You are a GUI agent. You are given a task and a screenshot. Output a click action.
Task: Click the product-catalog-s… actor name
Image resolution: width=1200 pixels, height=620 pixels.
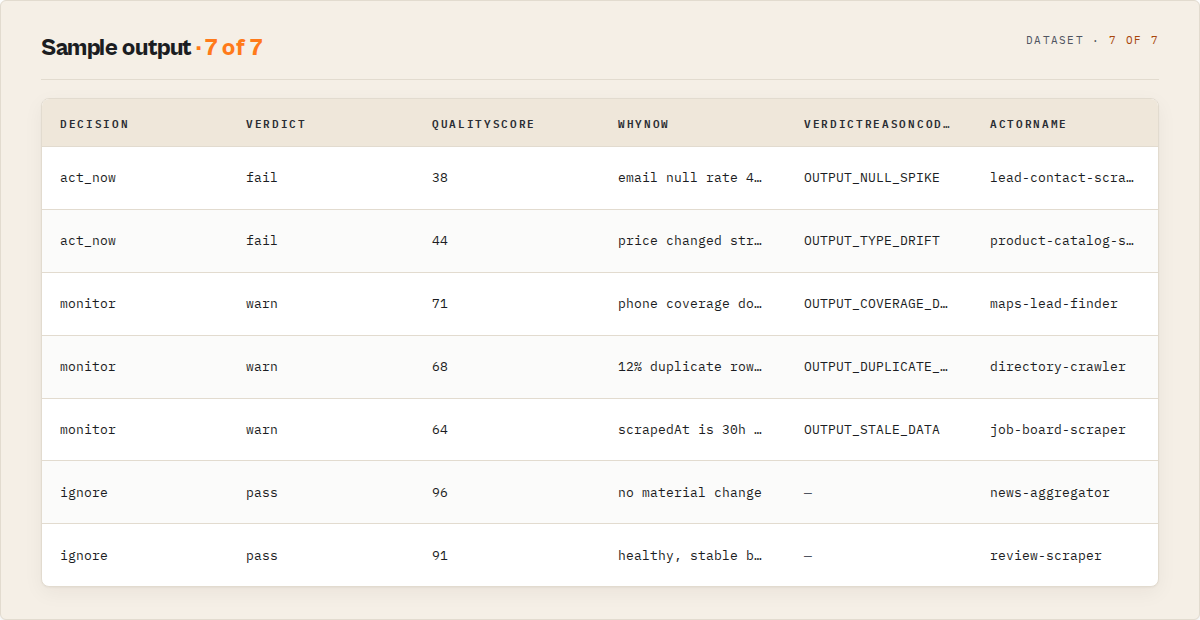click(1062, 241)
